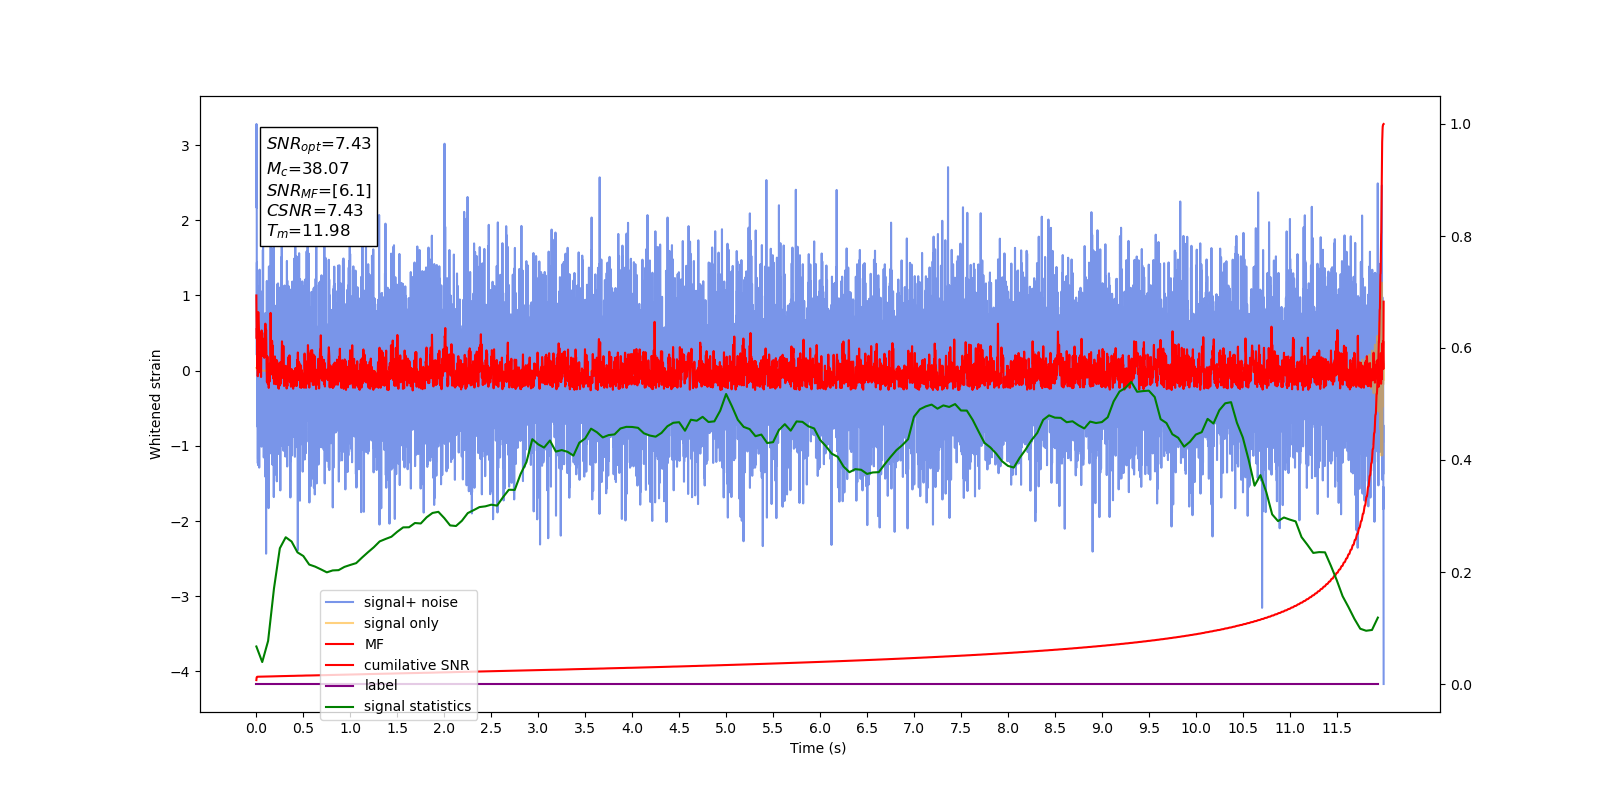
Task: Click x-axis tick label 9.5
Action: (x=1149, y=728)
